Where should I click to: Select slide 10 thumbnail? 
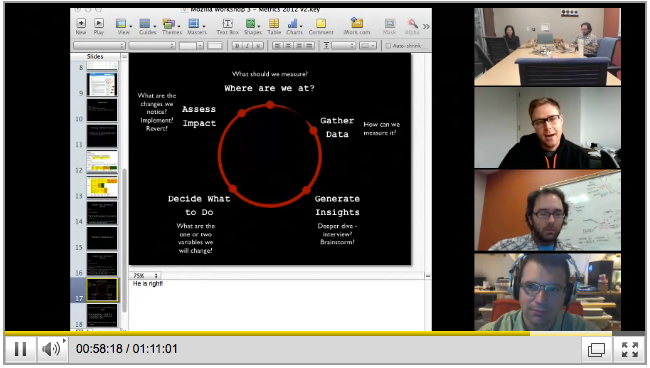102,110
